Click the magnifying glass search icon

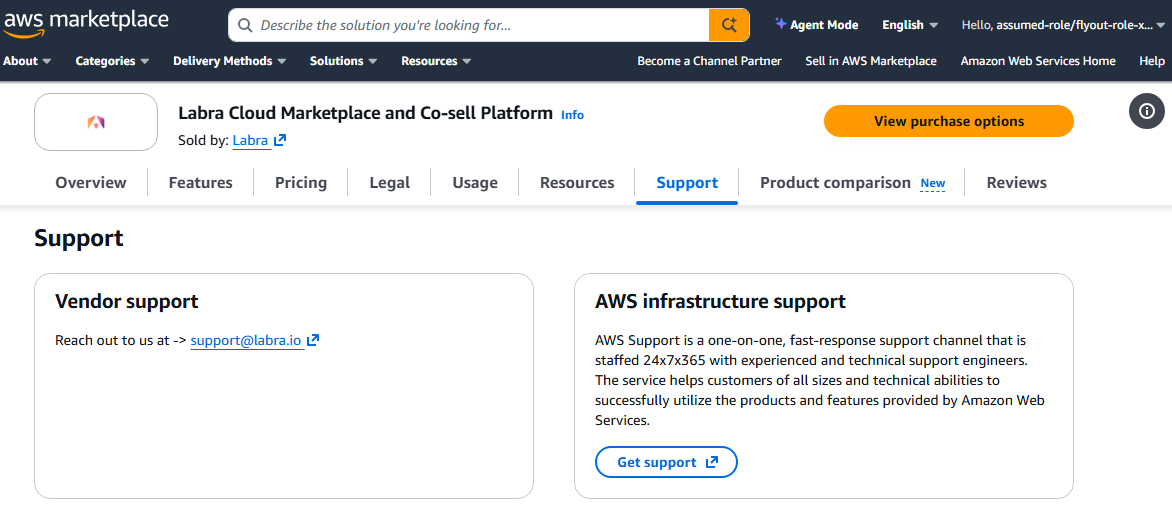tap(245, 25)
